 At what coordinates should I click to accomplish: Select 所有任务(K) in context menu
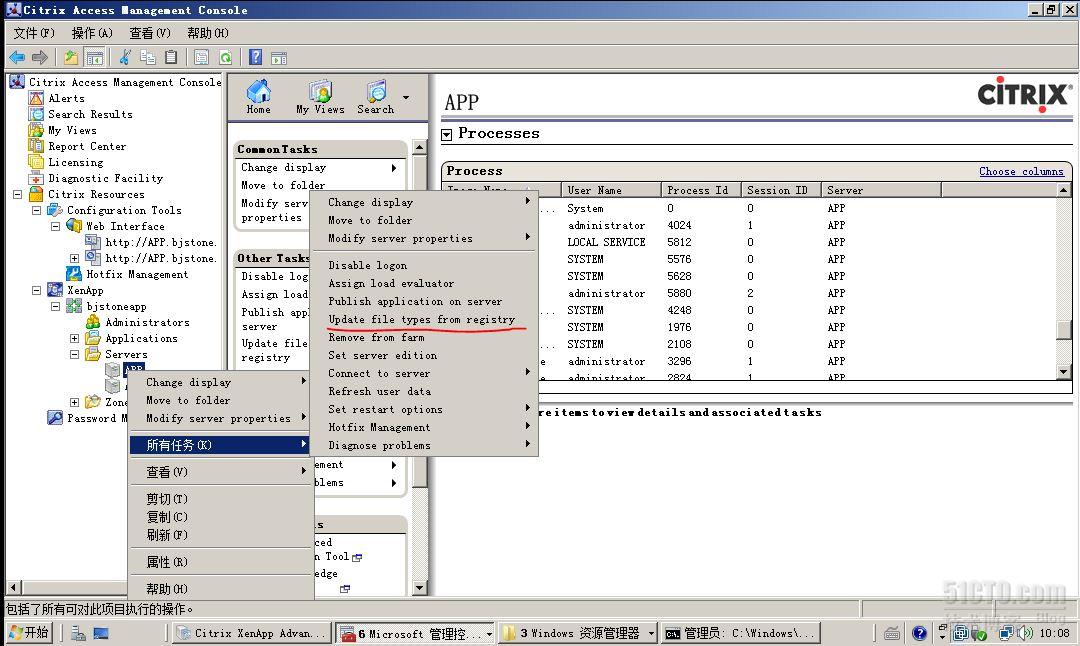click(220, 445)
